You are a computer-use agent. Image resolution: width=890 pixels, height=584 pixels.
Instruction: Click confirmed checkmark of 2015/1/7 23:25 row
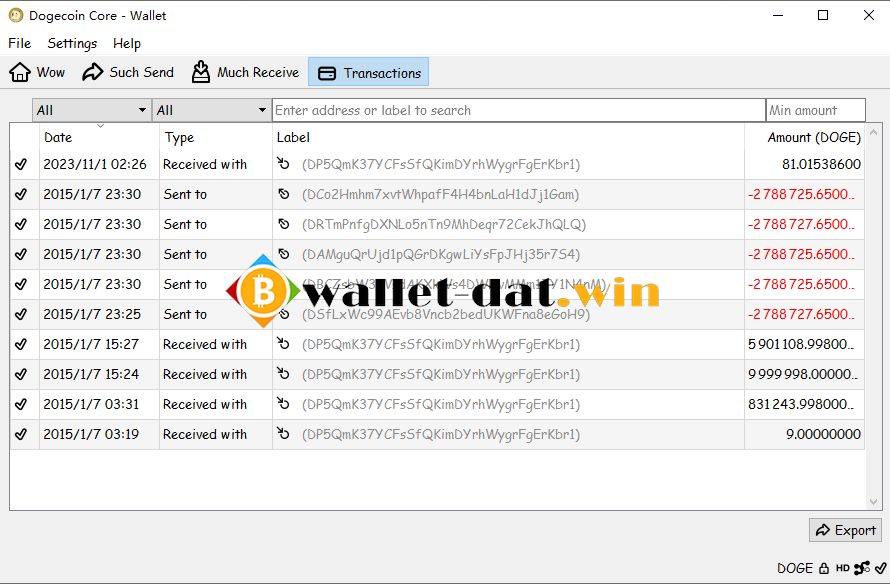21,314
